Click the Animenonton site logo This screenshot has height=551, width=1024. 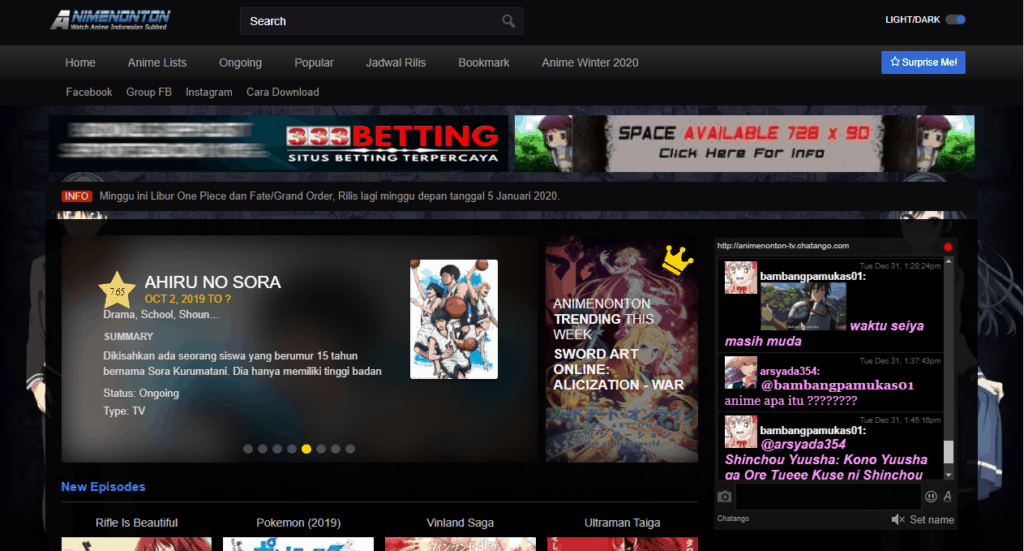(111, 20)
